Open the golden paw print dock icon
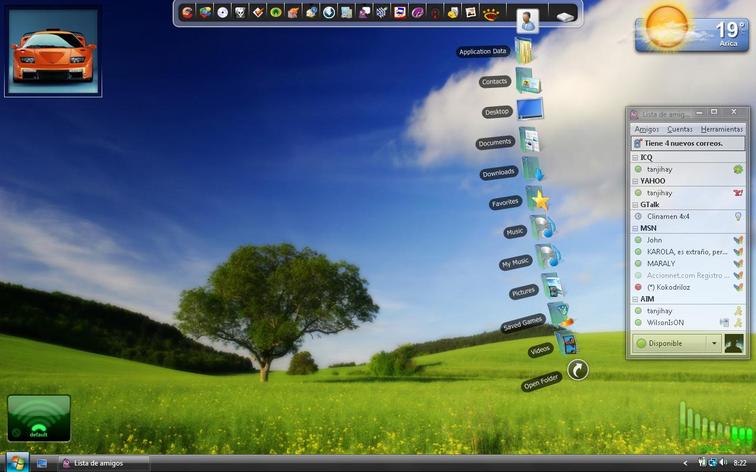 pos(491,14)
